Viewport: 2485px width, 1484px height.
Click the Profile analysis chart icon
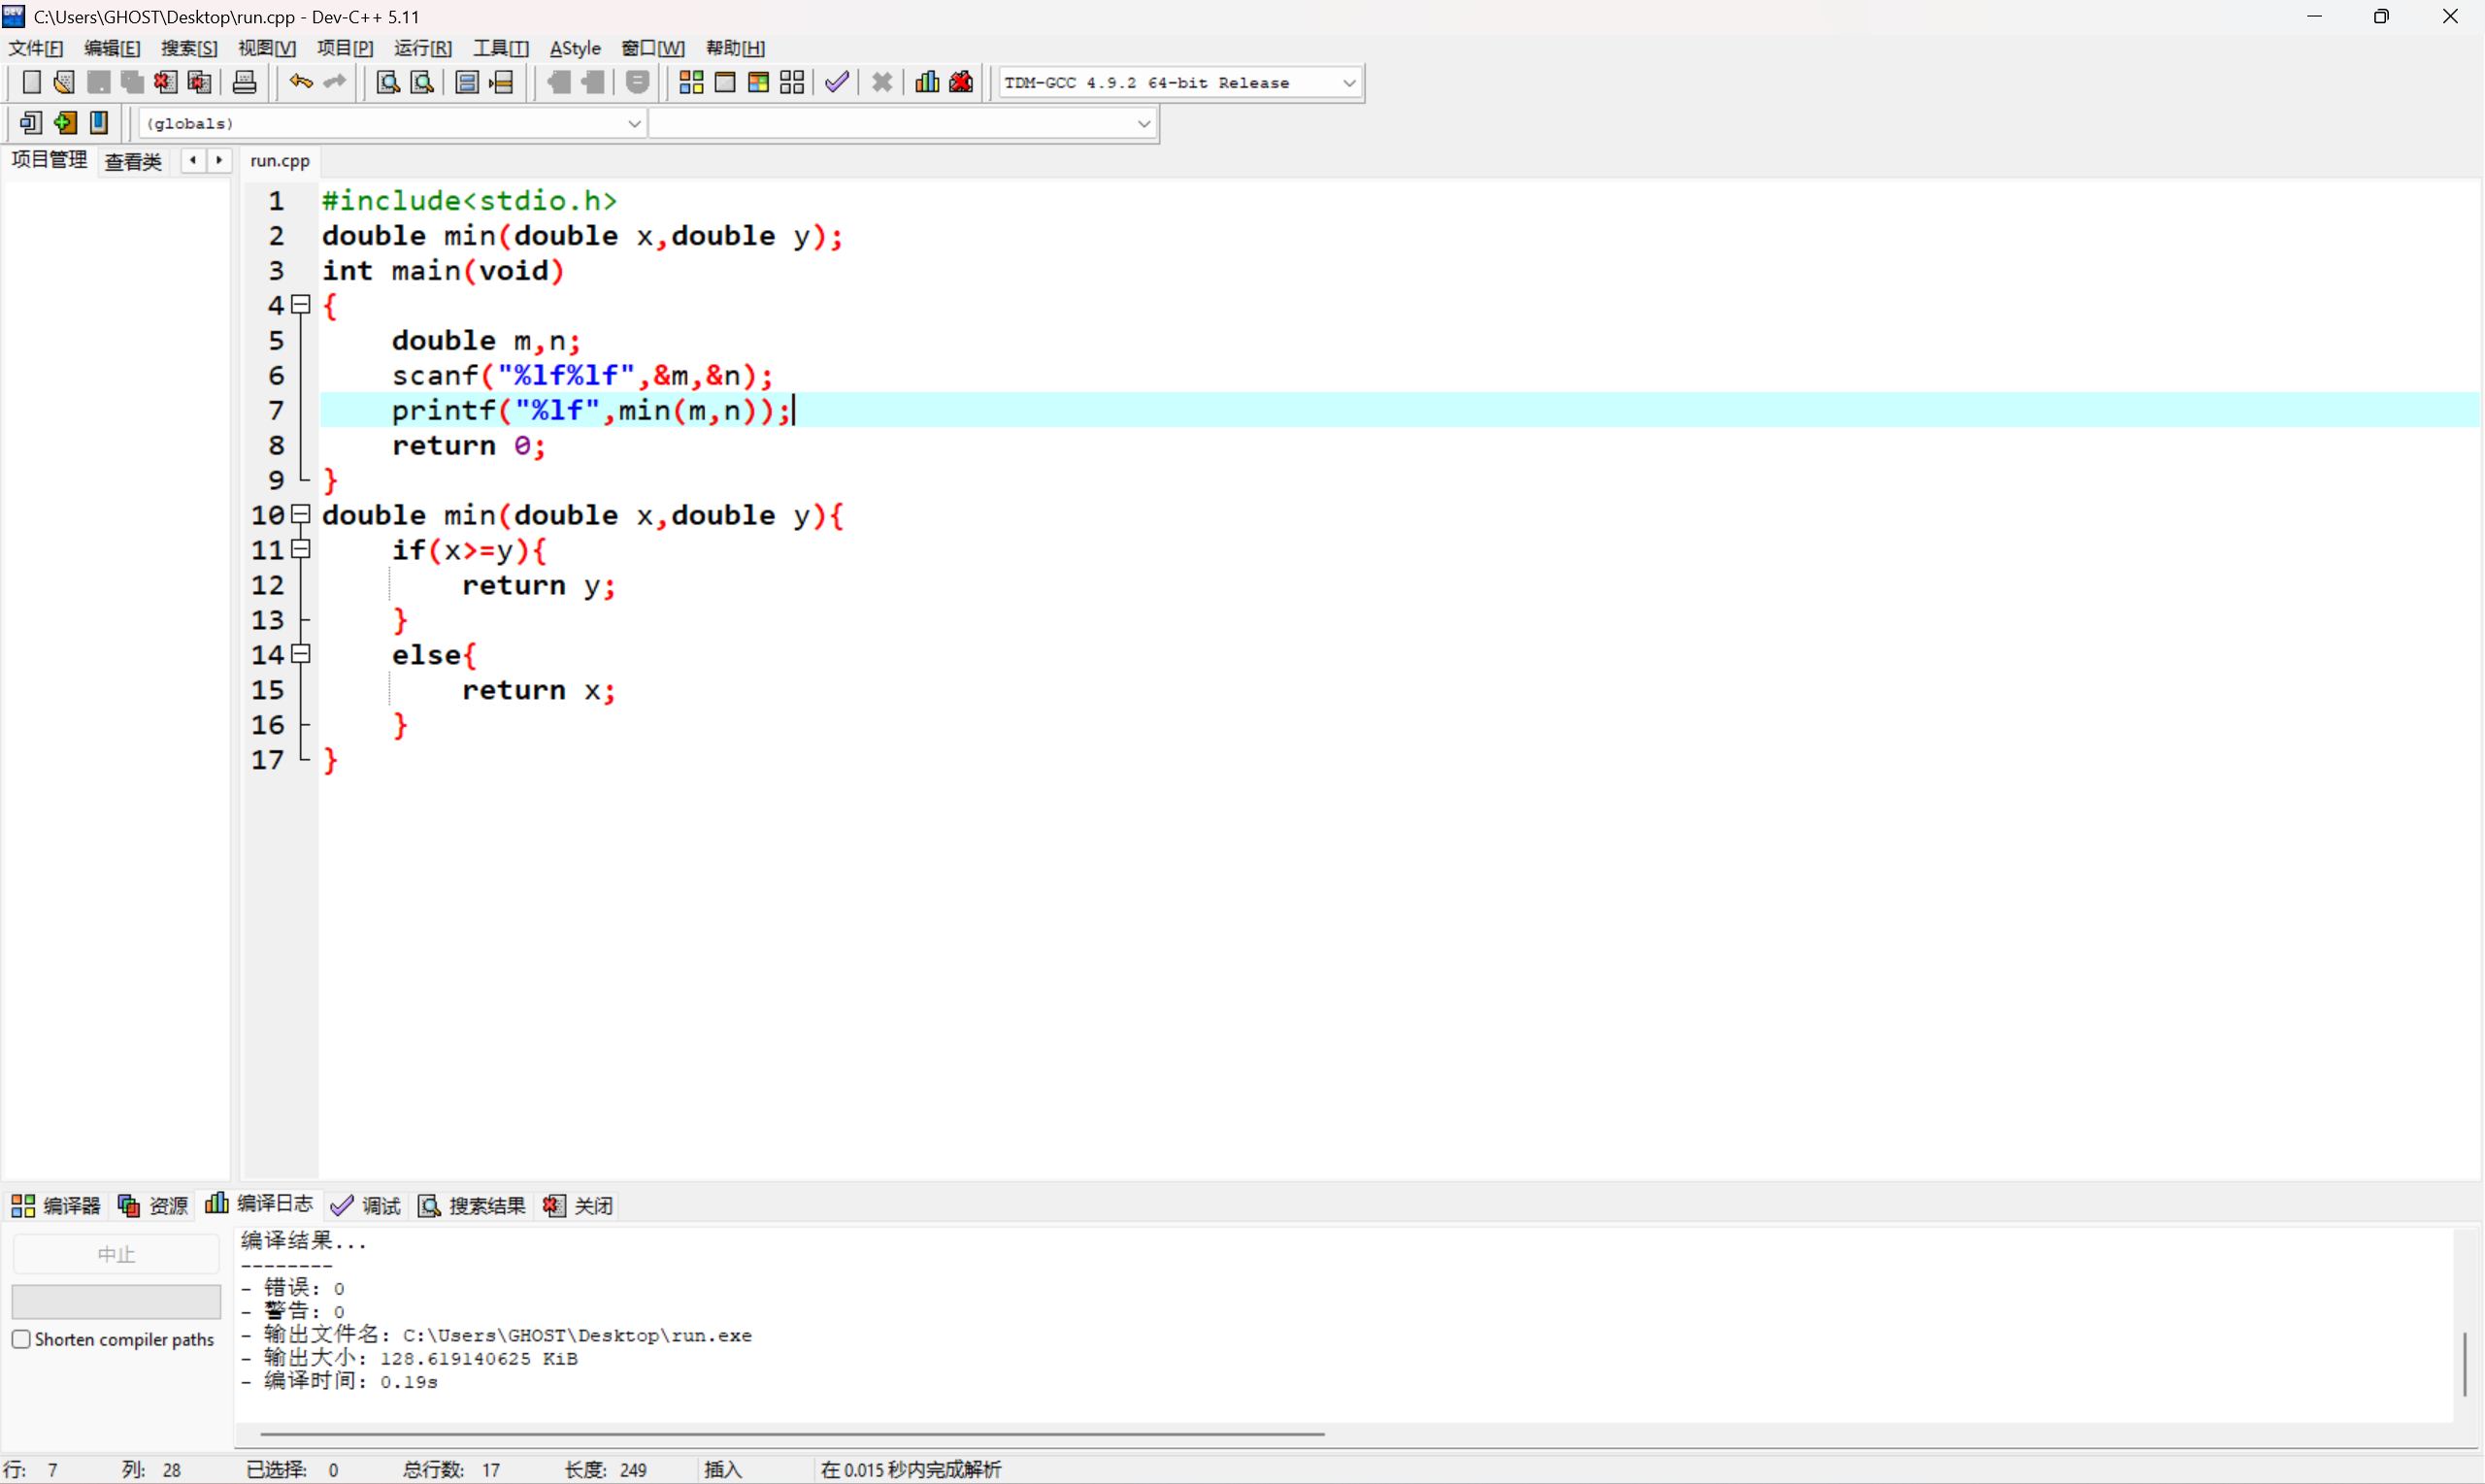coord(927,83)
